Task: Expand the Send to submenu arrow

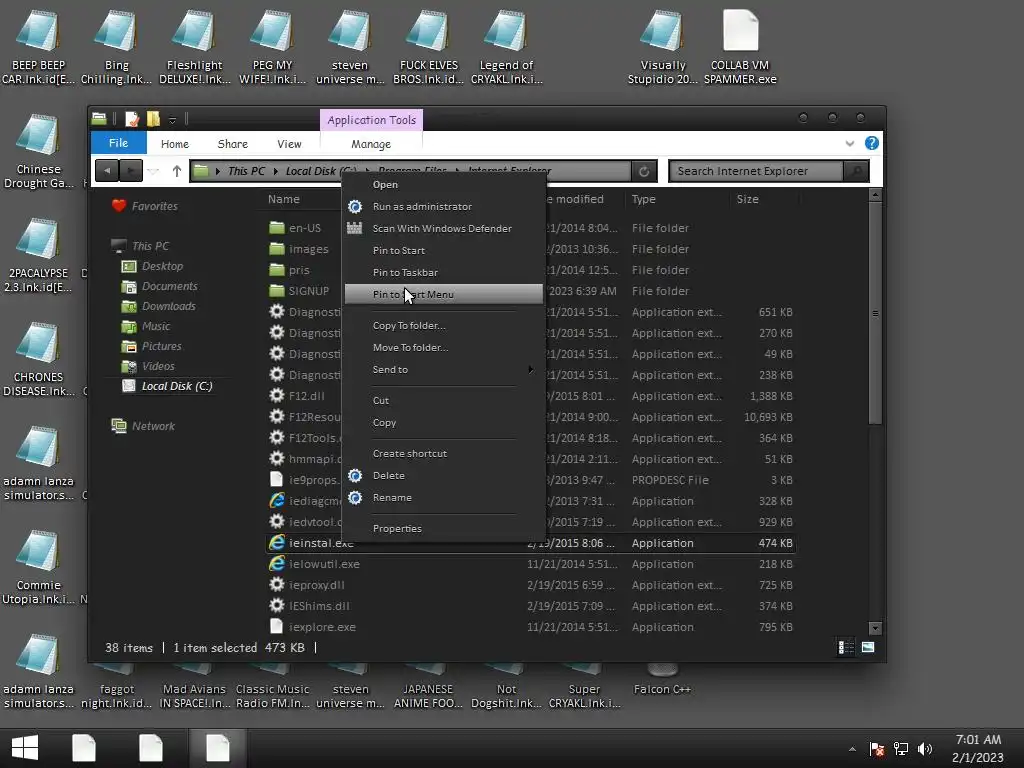Action: [530, 370]
